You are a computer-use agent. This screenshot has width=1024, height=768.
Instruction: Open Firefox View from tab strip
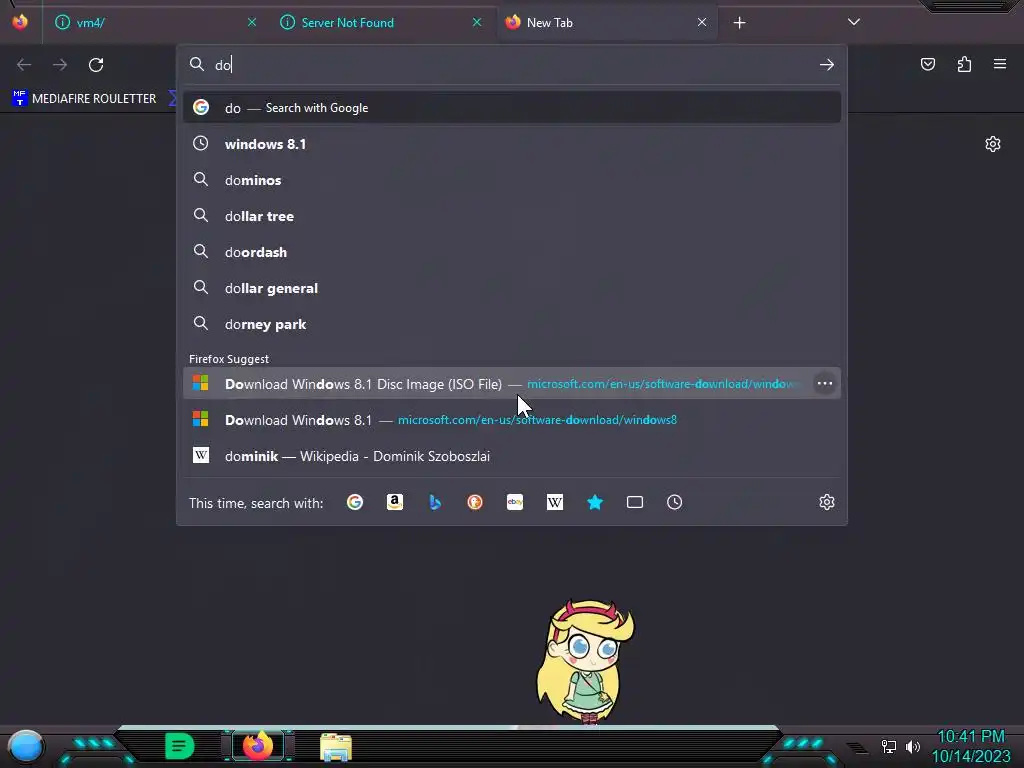click(x=20, y=22)
